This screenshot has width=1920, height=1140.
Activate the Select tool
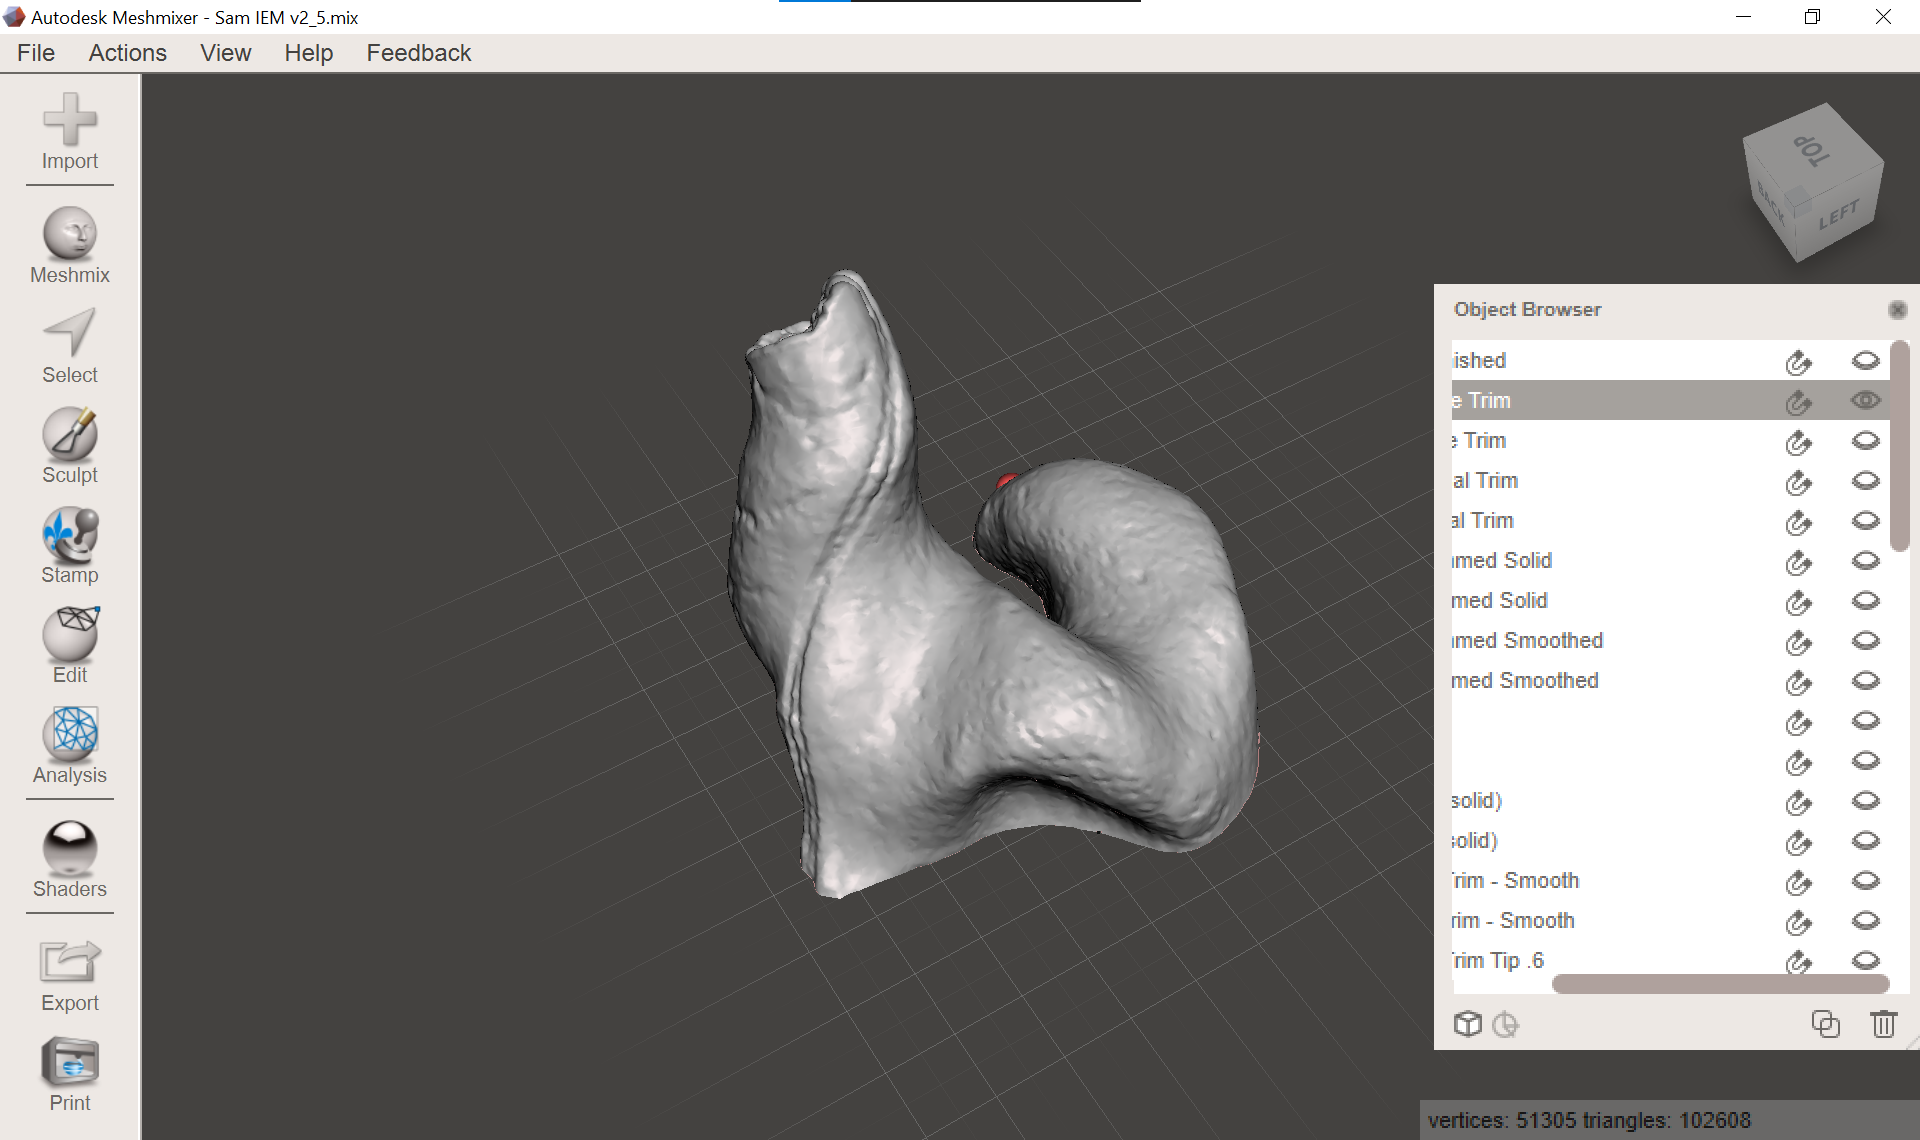tap(69, 334)
